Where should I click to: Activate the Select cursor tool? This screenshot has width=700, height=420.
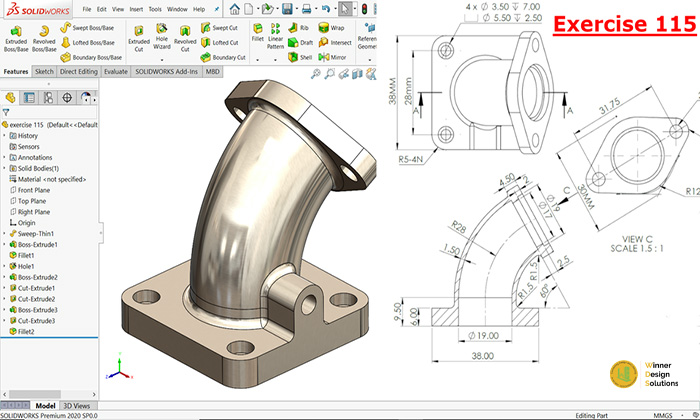pyautogui.click(x=345, y=8)
